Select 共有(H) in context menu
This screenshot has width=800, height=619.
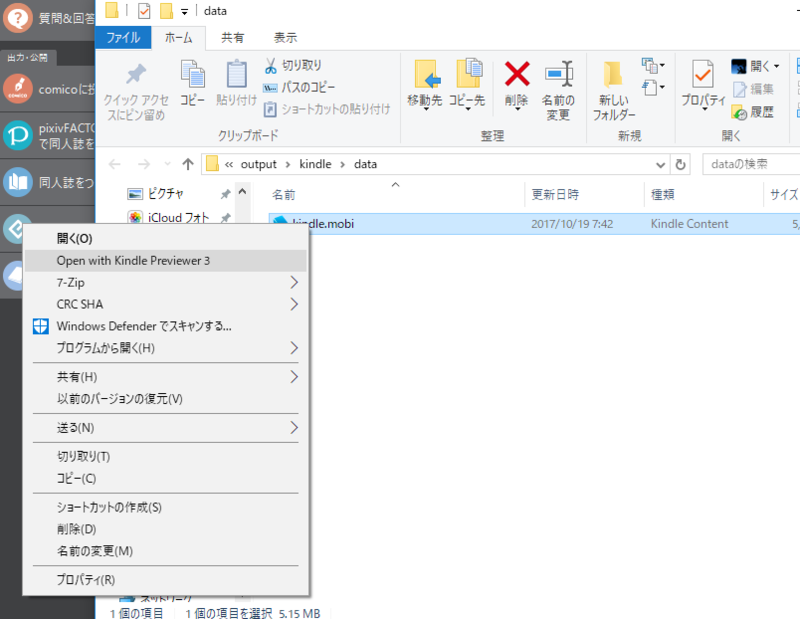point(165,377)
